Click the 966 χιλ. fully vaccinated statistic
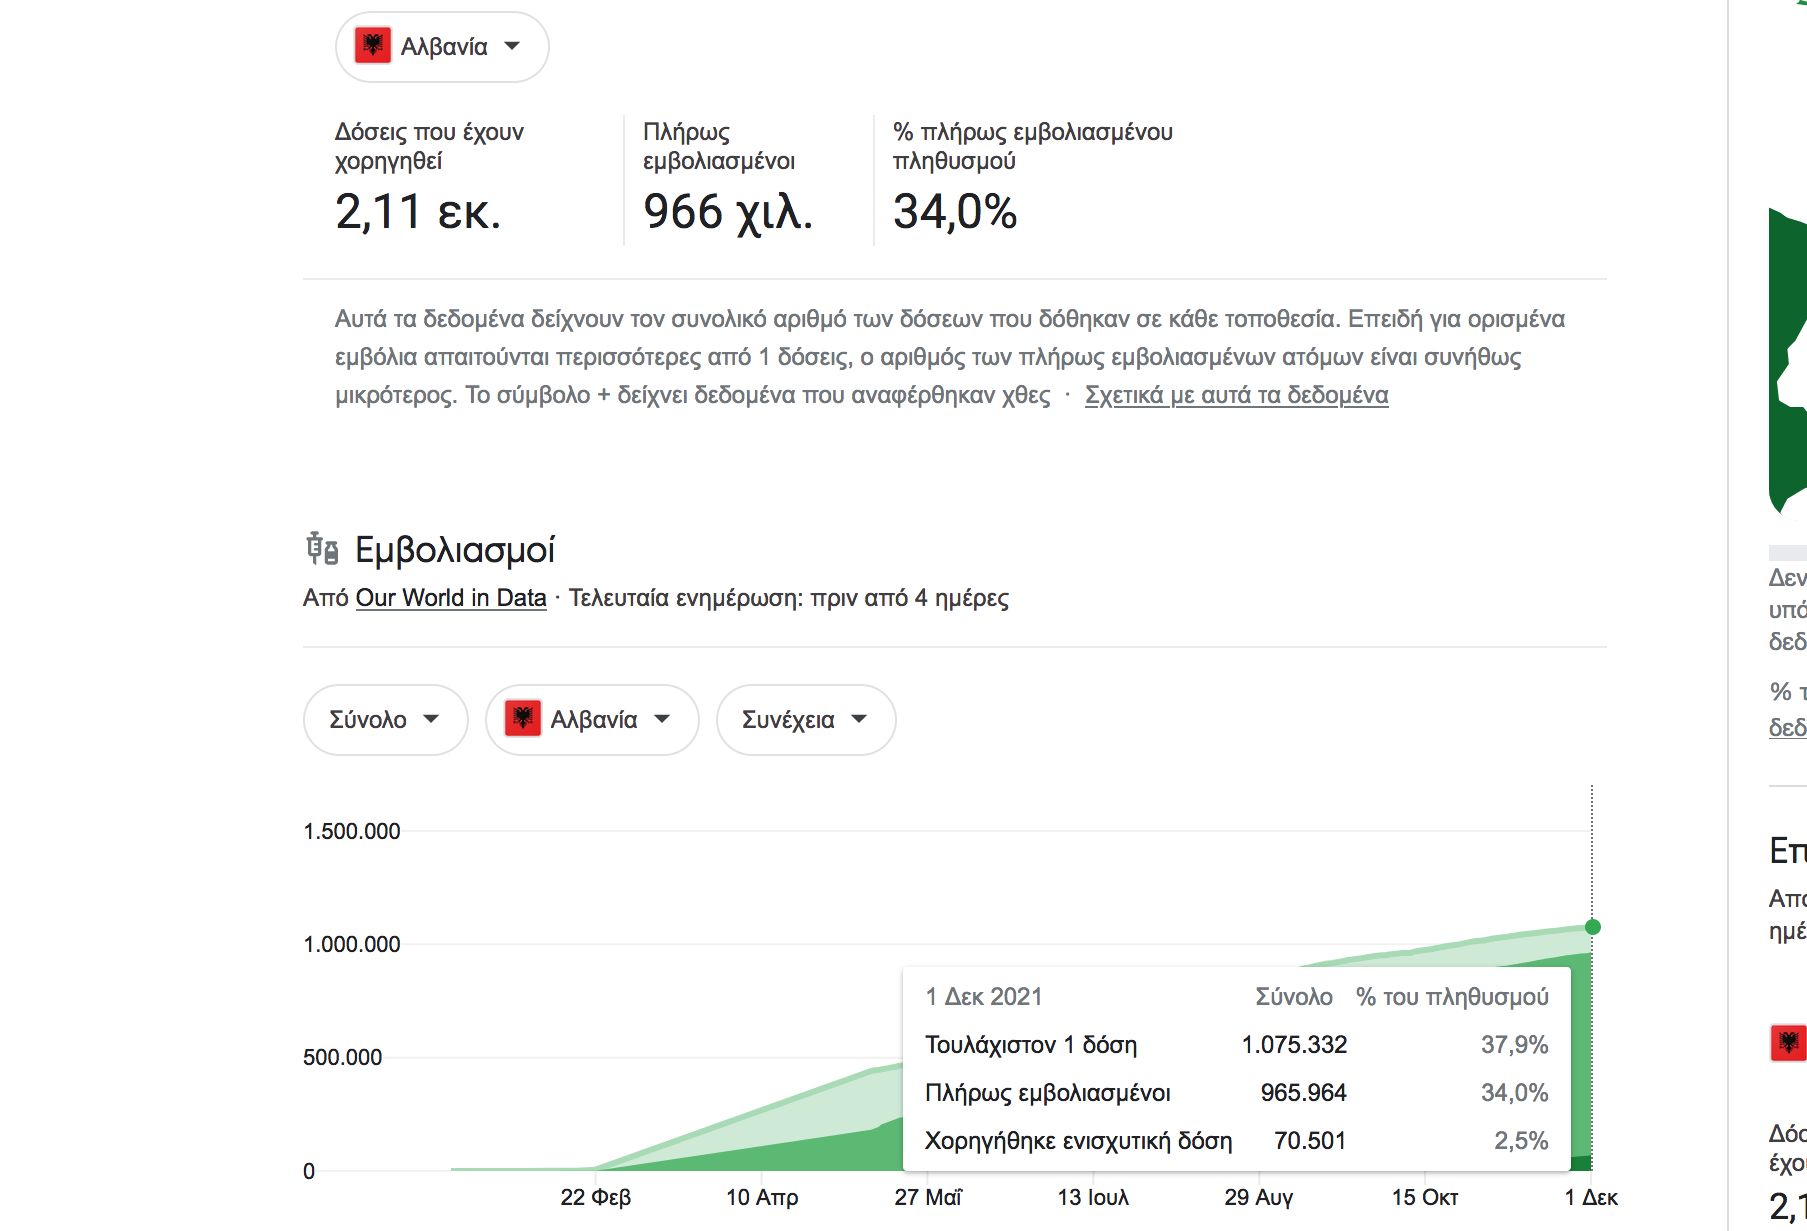 coord(728,212)
